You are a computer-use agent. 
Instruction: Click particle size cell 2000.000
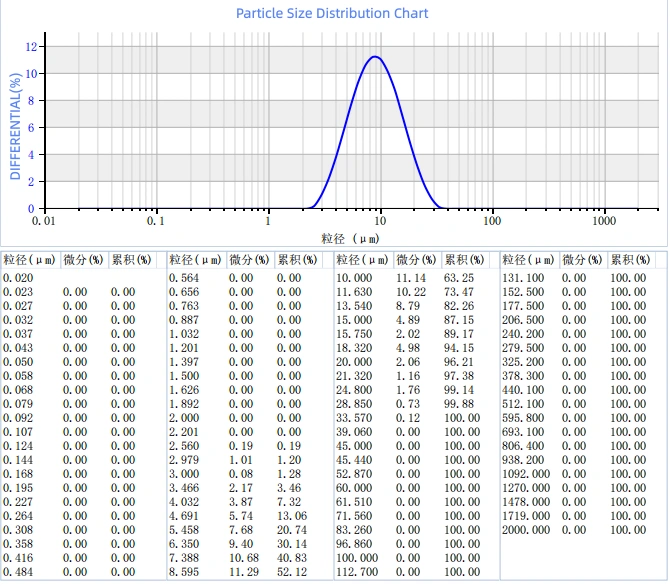[526, 530]
